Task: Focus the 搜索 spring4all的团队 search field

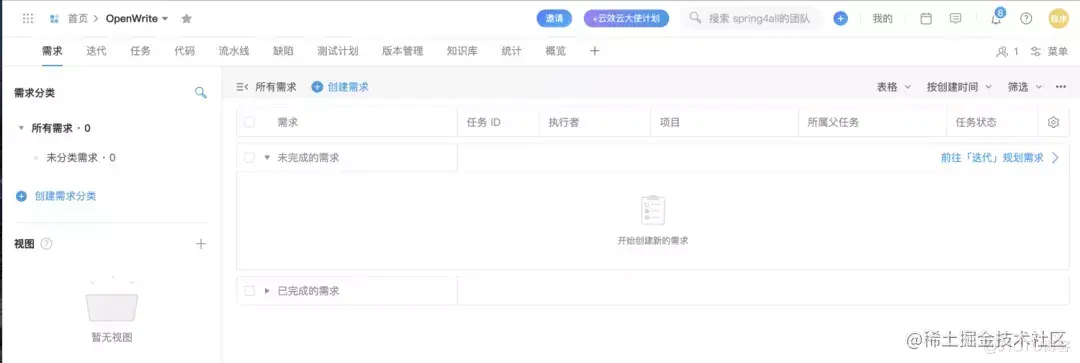Action: point(752,19)
